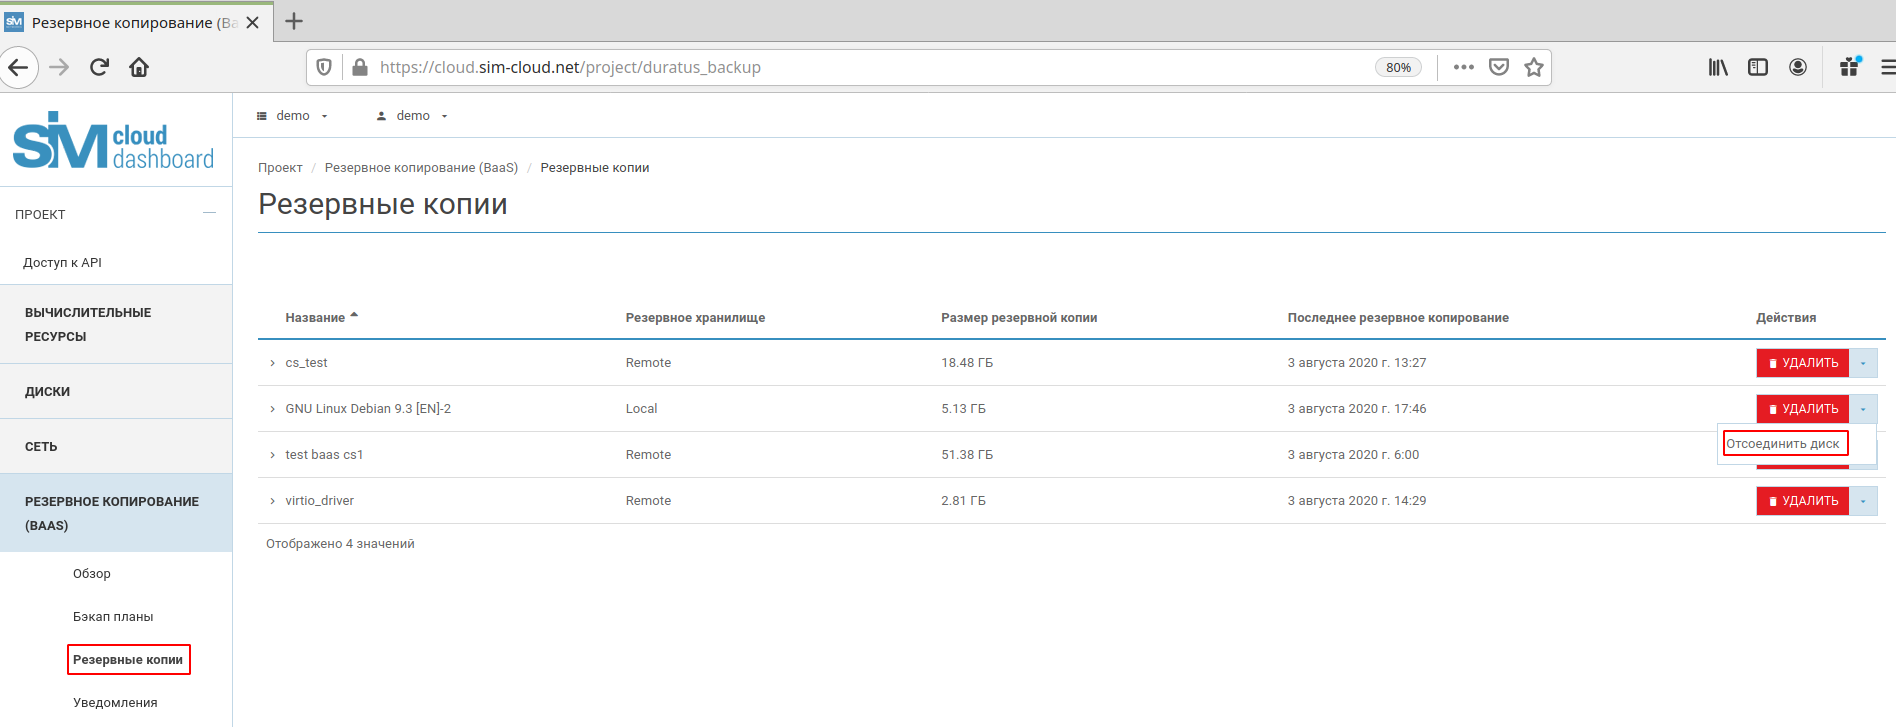The height and width of the screenshot is (727, 1896).
Task: Click the browser Reload page icon
Action: 99,67
